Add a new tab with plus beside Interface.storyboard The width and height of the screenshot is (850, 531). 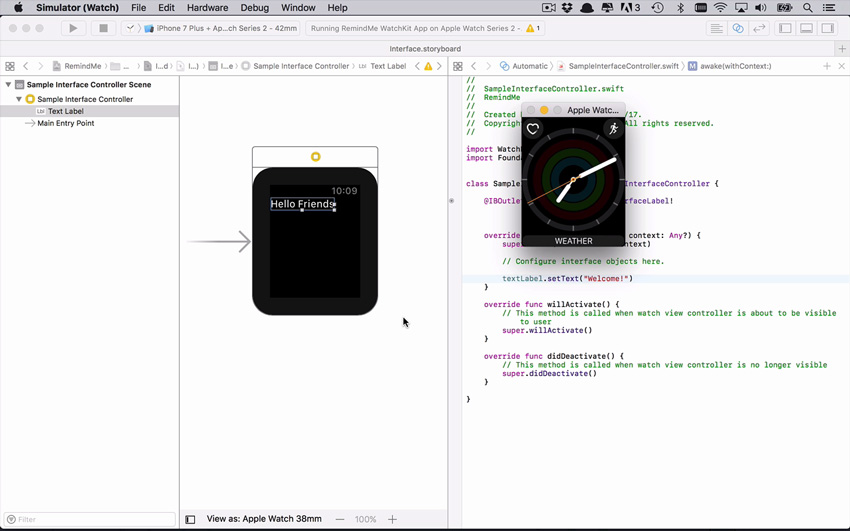[842, 49]
